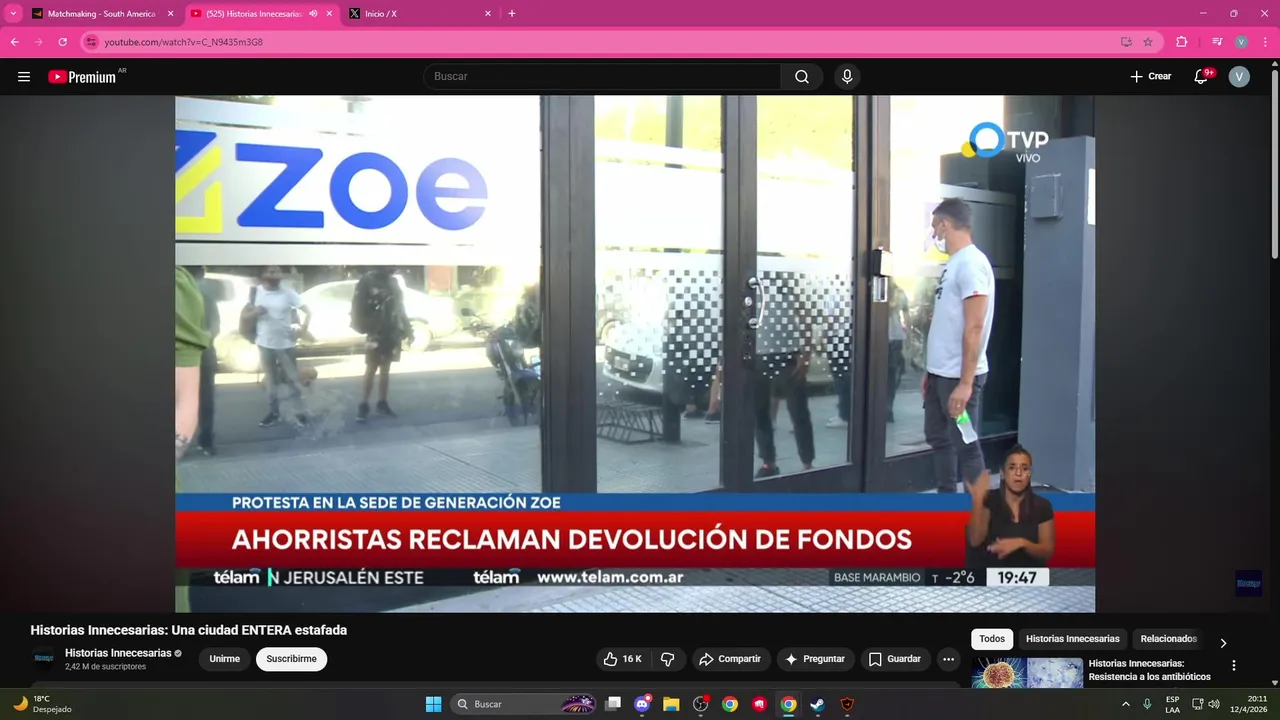Show hidden system tray icons

(1126, 704)
